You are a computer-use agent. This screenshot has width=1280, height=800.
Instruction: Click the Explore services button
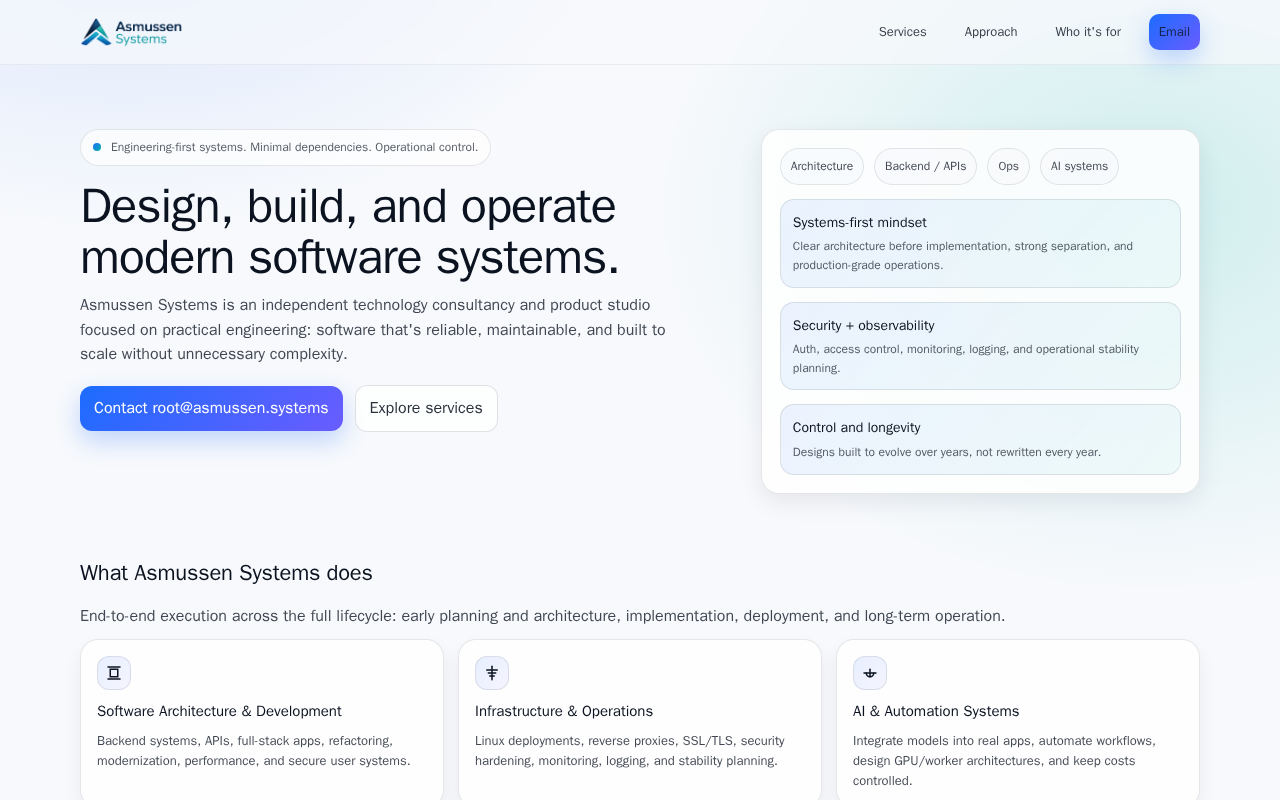tap(426, 408)
